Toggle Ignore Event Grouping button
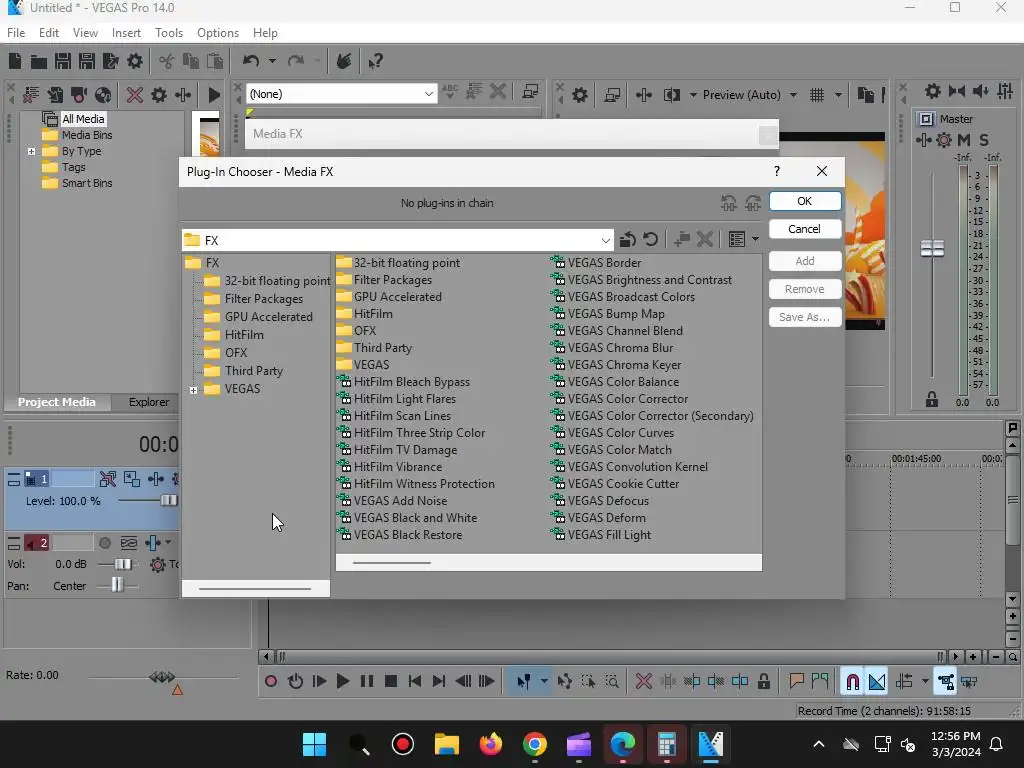 [969, 682]
